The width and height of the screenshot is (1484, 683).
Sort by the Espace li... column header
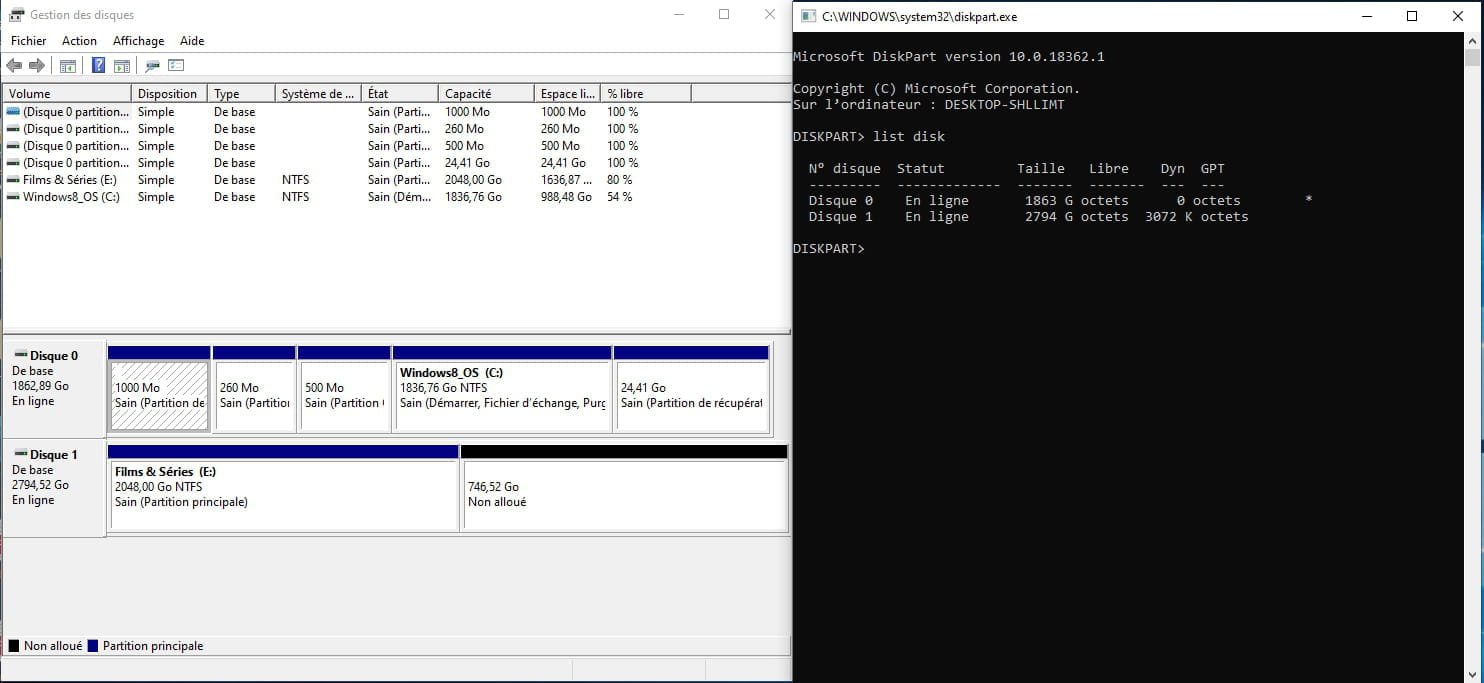pyautogui.click(x=567, y=94)
